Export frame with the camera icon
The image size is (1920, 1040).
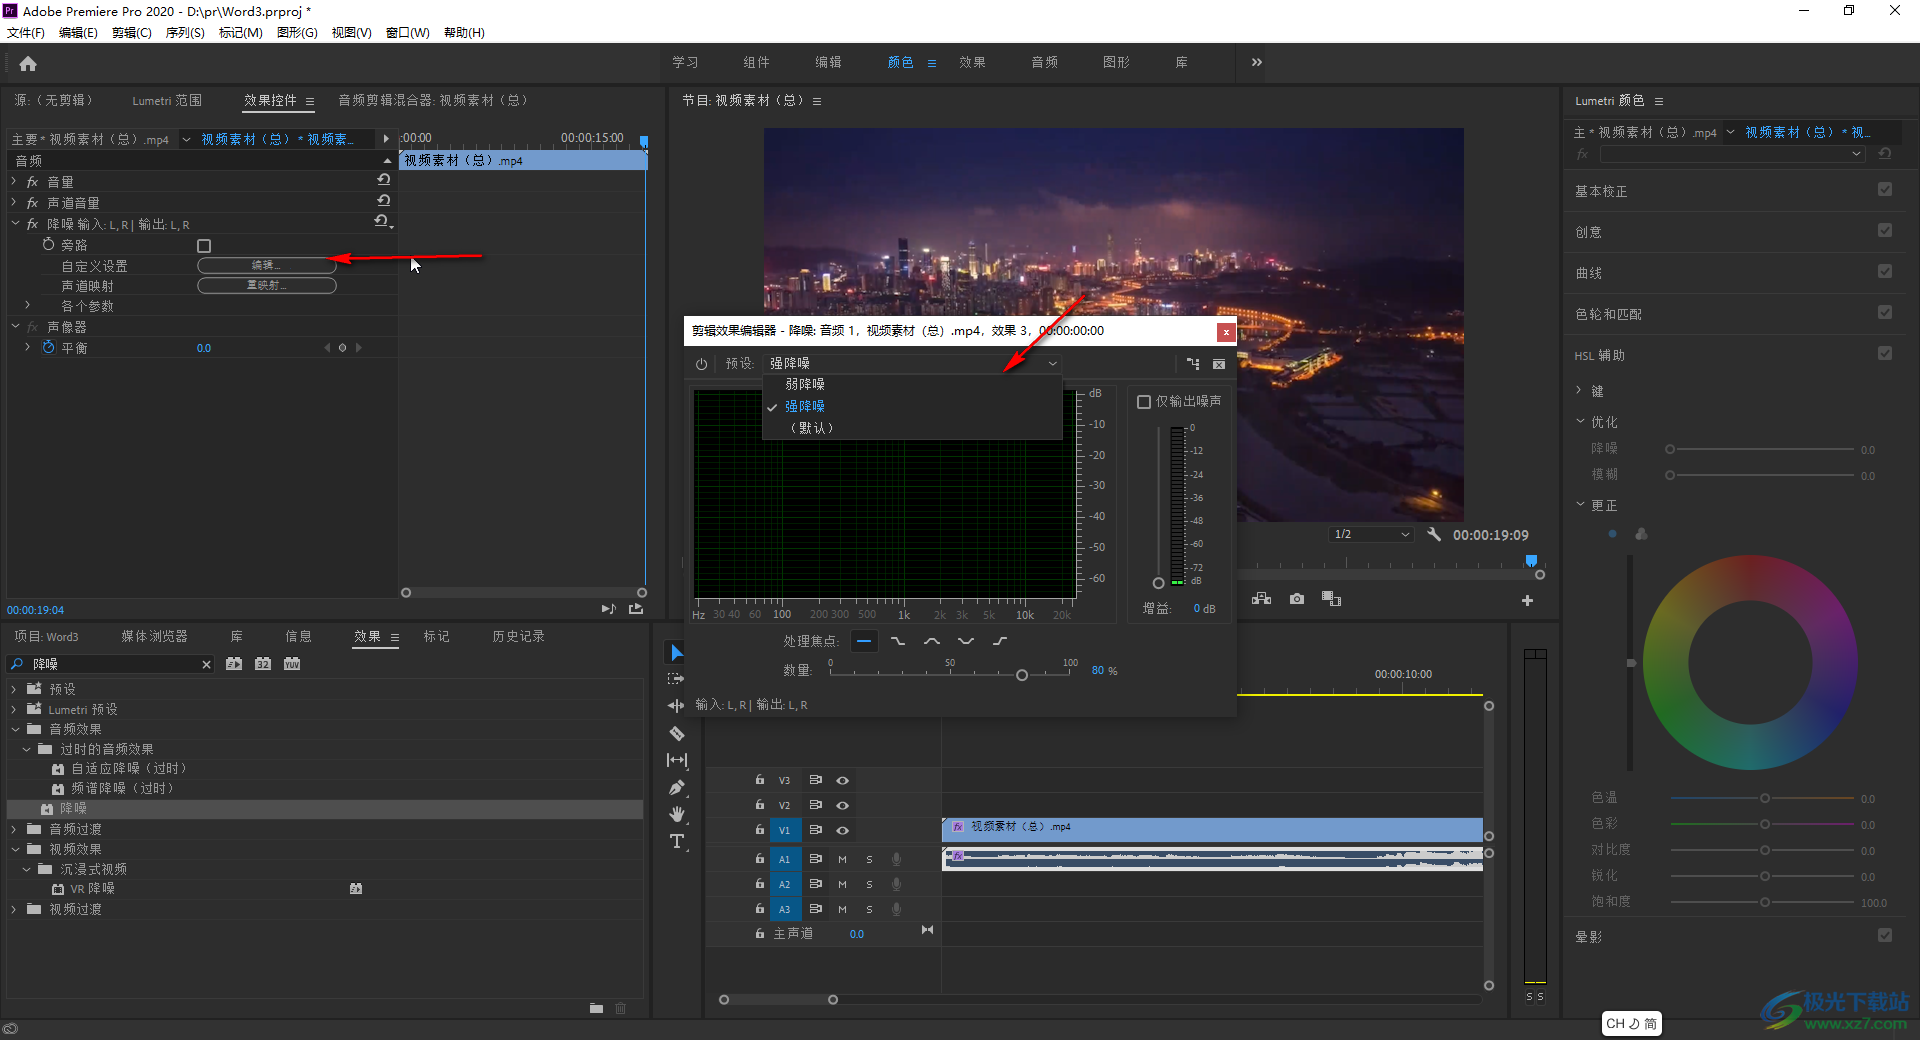coord(1297,599)
